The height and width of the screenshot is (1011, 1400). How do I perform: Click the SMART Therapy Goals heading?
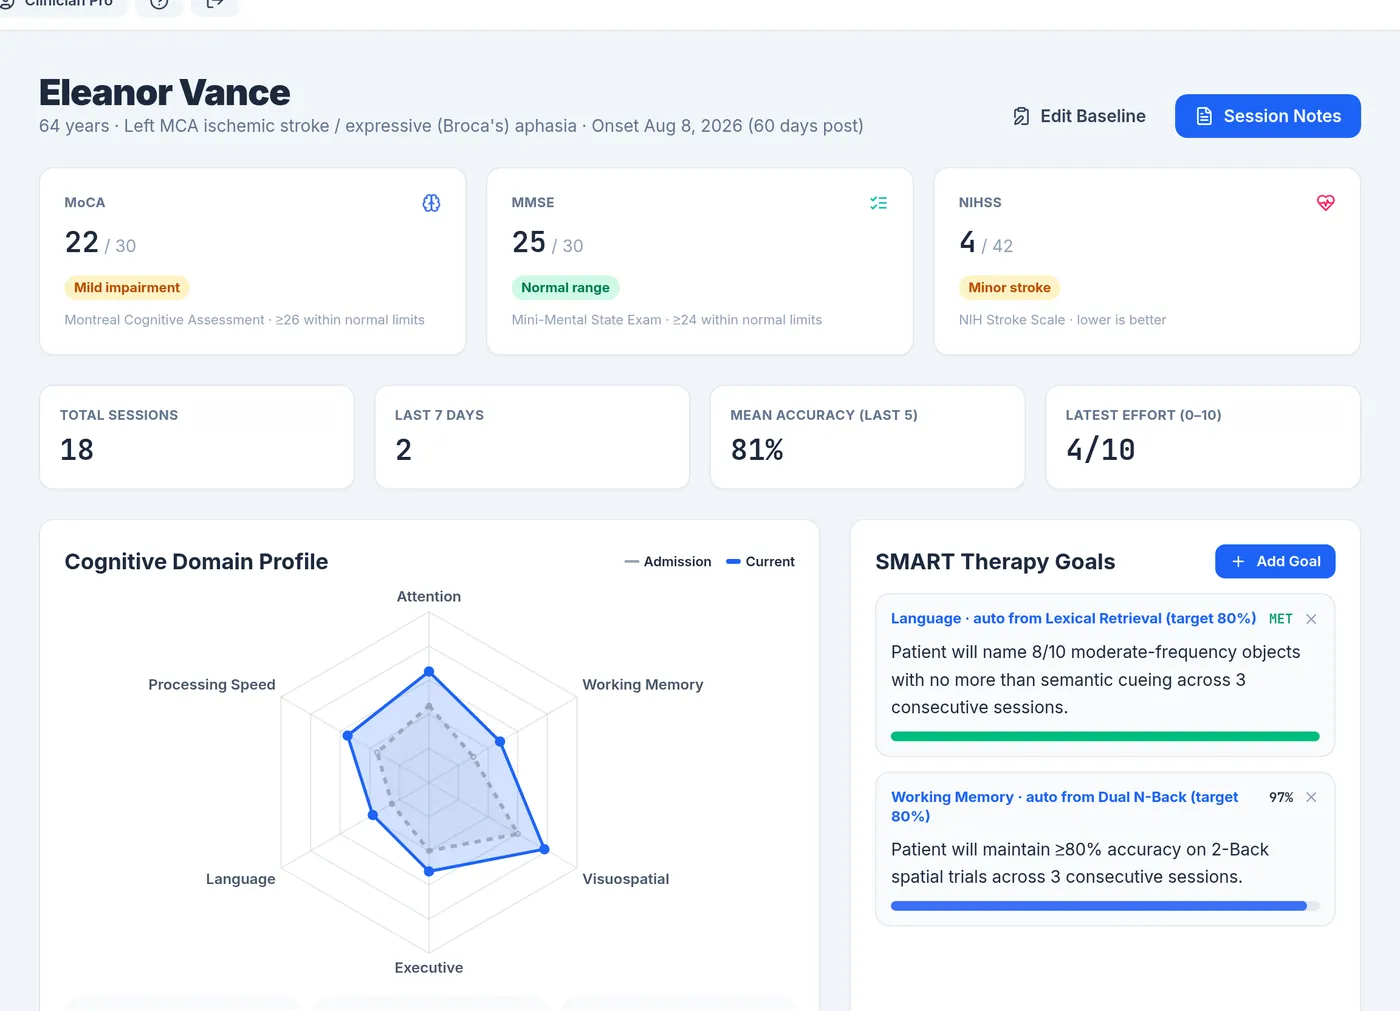click(x=995, y=562)
